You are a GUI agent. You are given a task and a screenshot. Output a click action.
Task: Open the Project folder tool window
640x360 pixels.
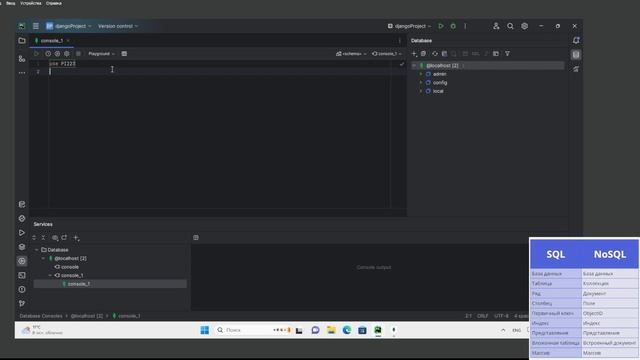pyautogui.click(x=22, y=40)
